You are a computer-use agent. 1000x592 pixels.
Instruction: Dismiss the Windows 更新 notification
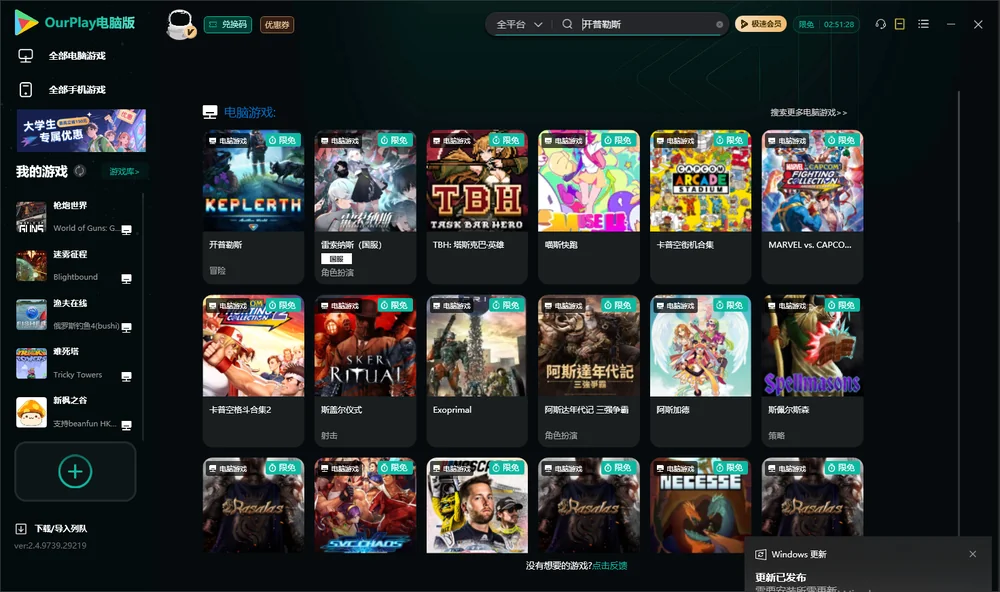coord(973,554)
